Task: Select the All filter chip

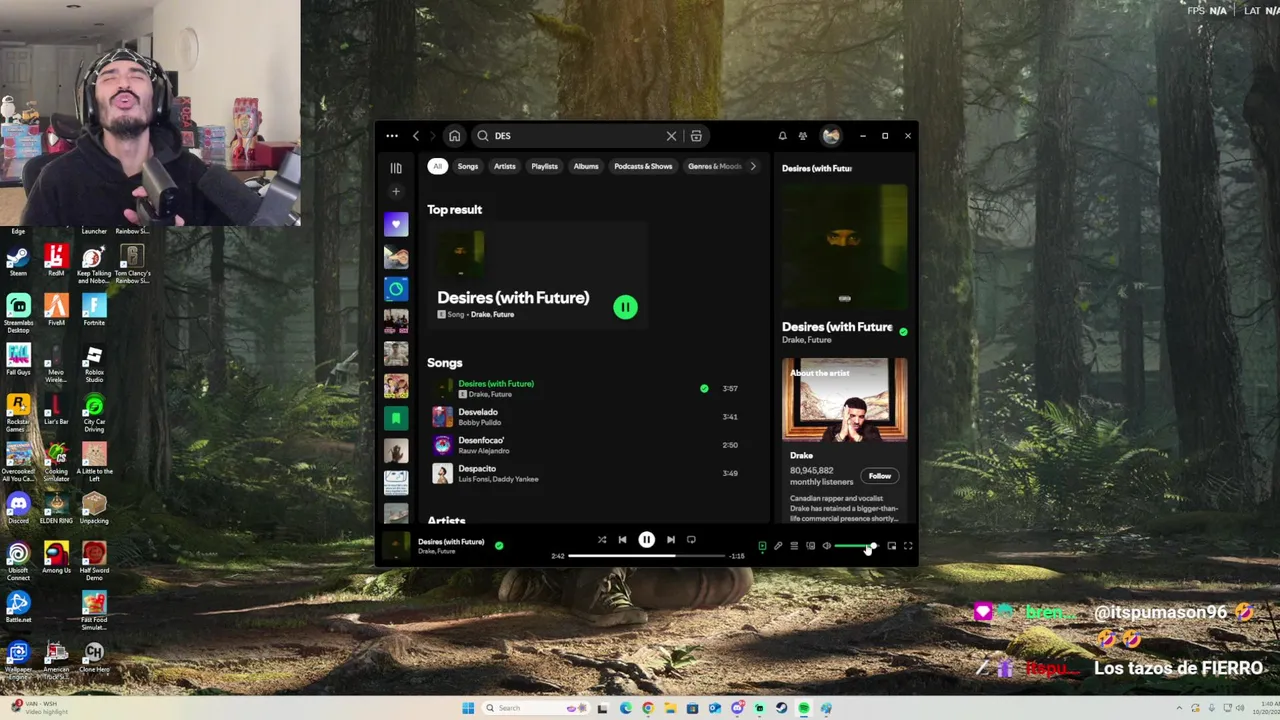Action: pos(437,166)
